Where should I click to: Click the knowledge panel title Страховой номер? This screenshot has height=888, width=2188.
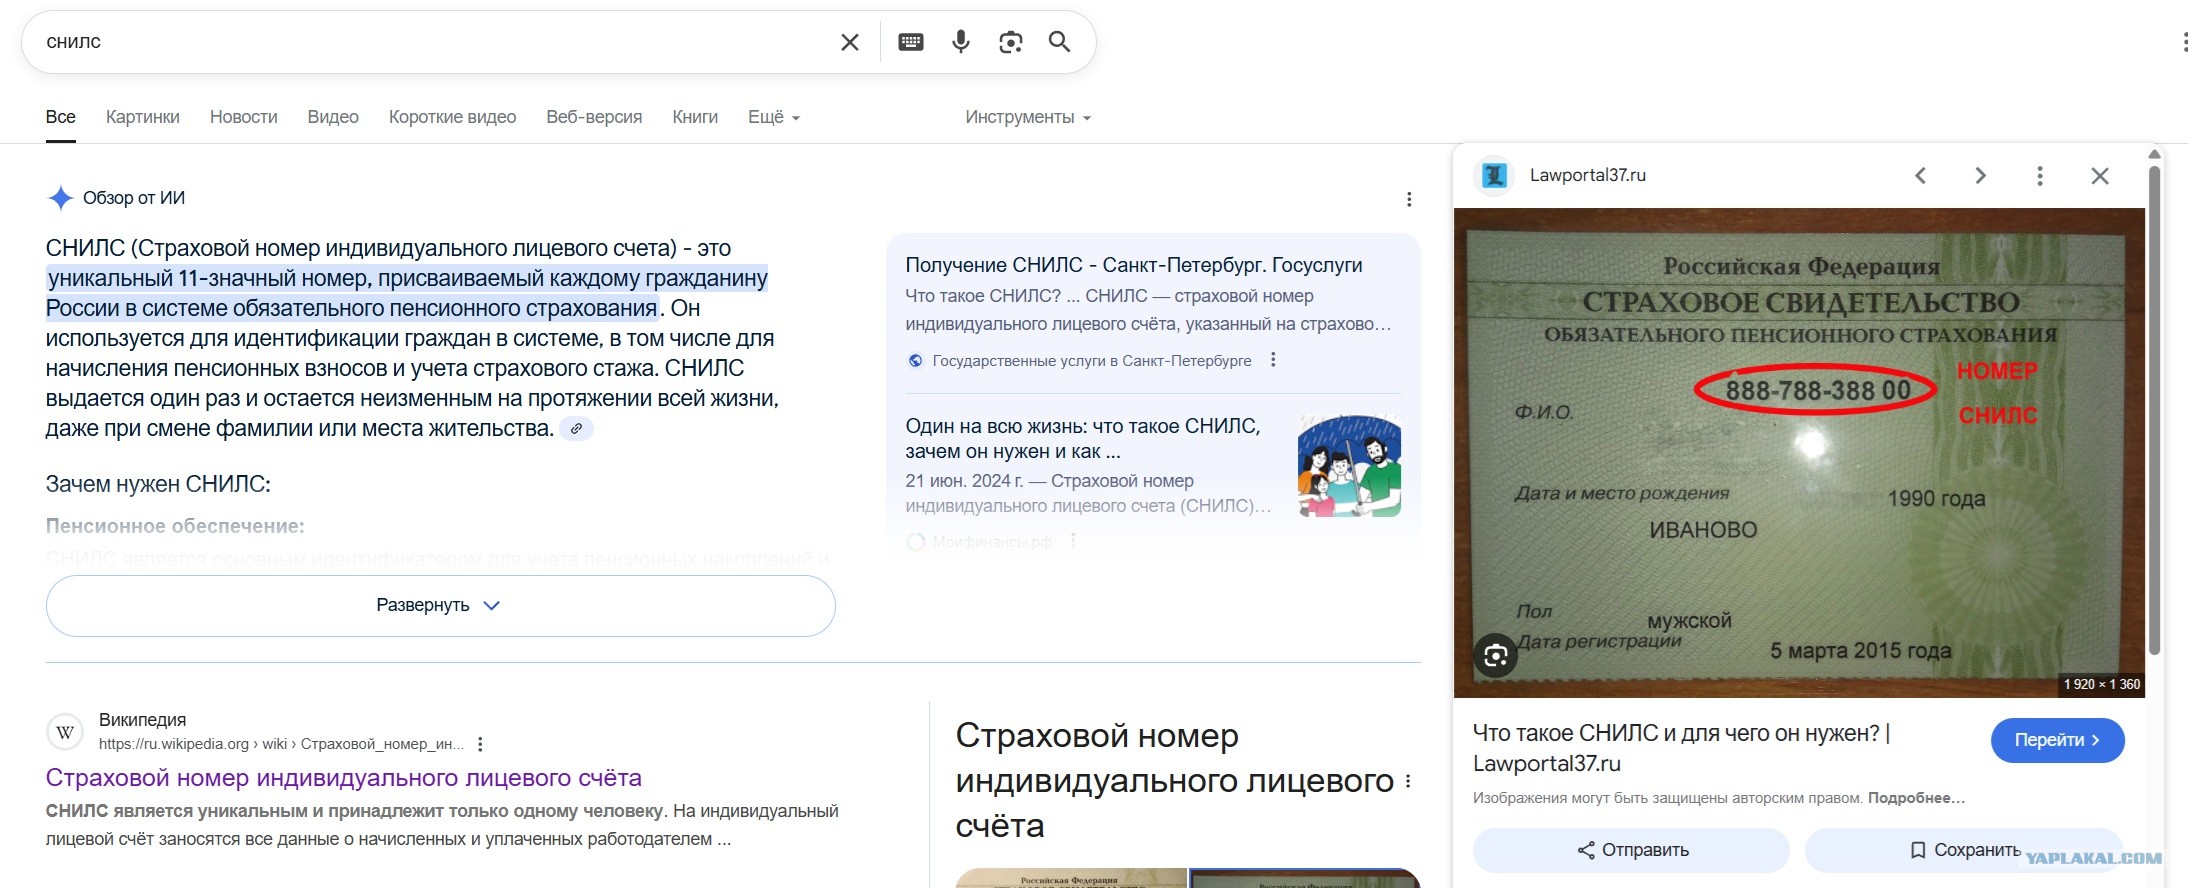(x=1175, y=780)
